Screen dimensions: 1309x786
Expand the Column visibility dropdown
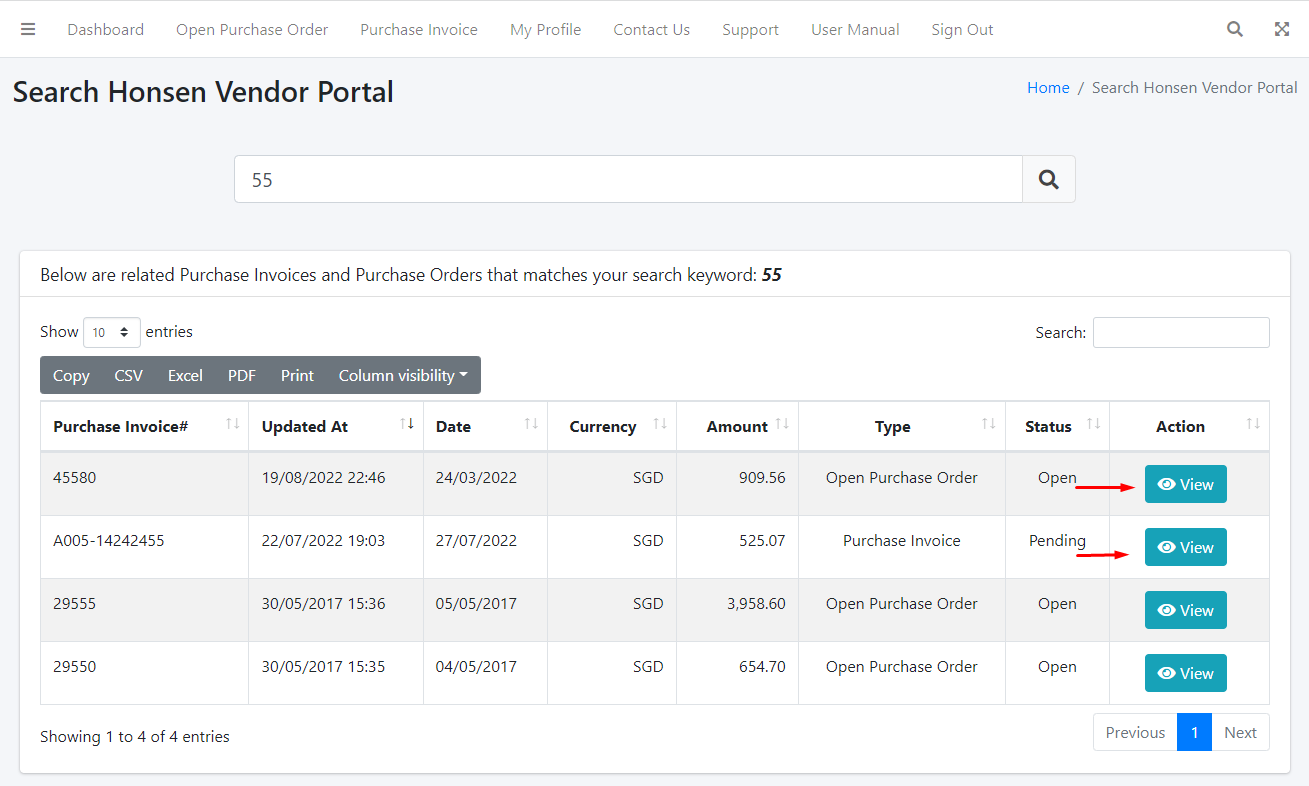(403, 375)
